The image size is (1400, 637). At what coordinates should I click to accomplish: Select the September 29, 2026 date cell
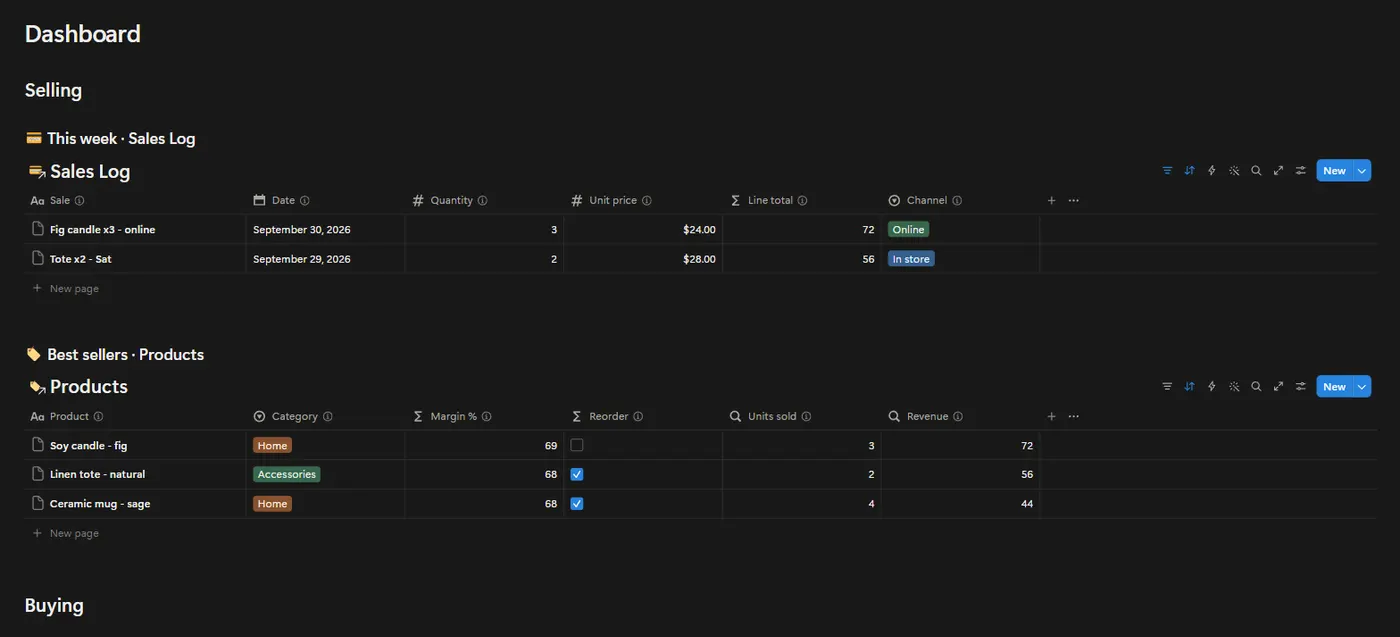tap(326, 258)
